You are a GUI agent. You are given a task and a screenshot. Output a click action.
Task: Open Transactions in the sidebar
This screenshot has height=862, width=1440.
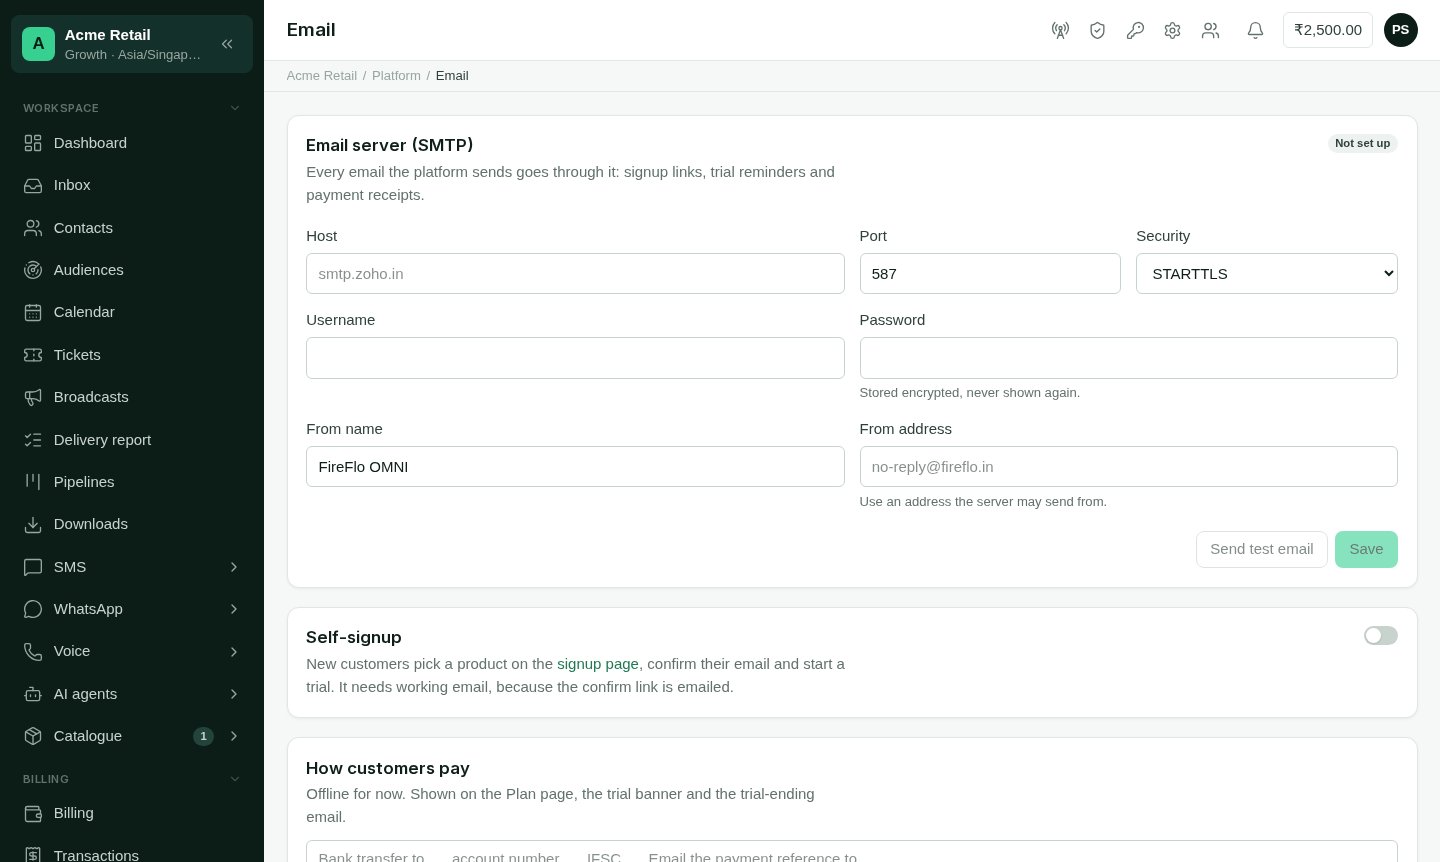[x=132, y=855]
